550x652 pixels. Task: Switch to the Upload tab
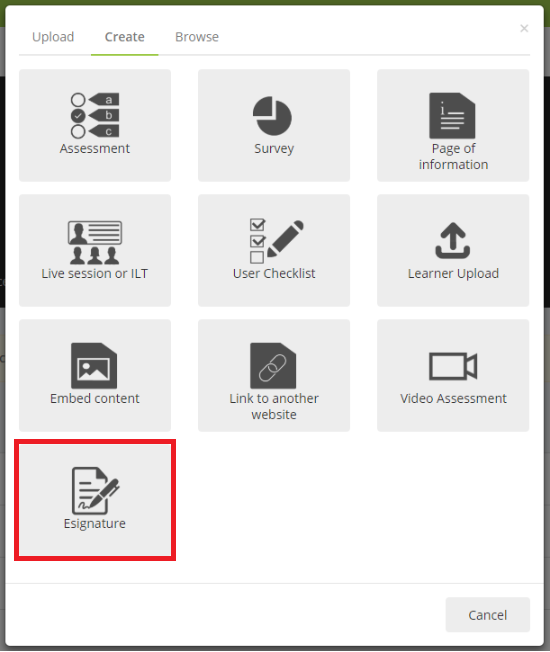coord(53,37)
